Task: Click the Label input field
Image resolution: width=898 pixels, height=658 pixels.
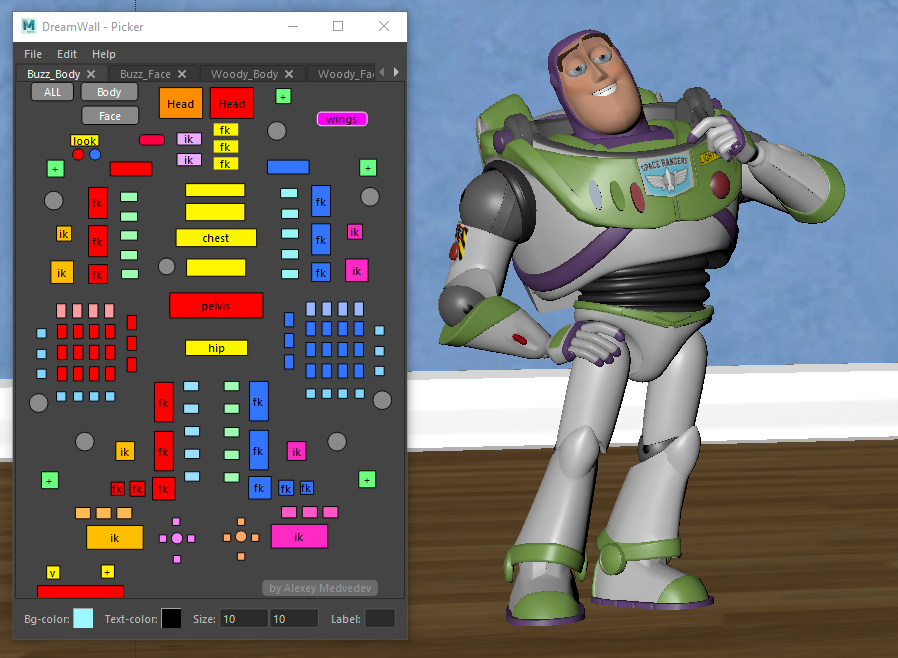Action: [x=380, y=618]
